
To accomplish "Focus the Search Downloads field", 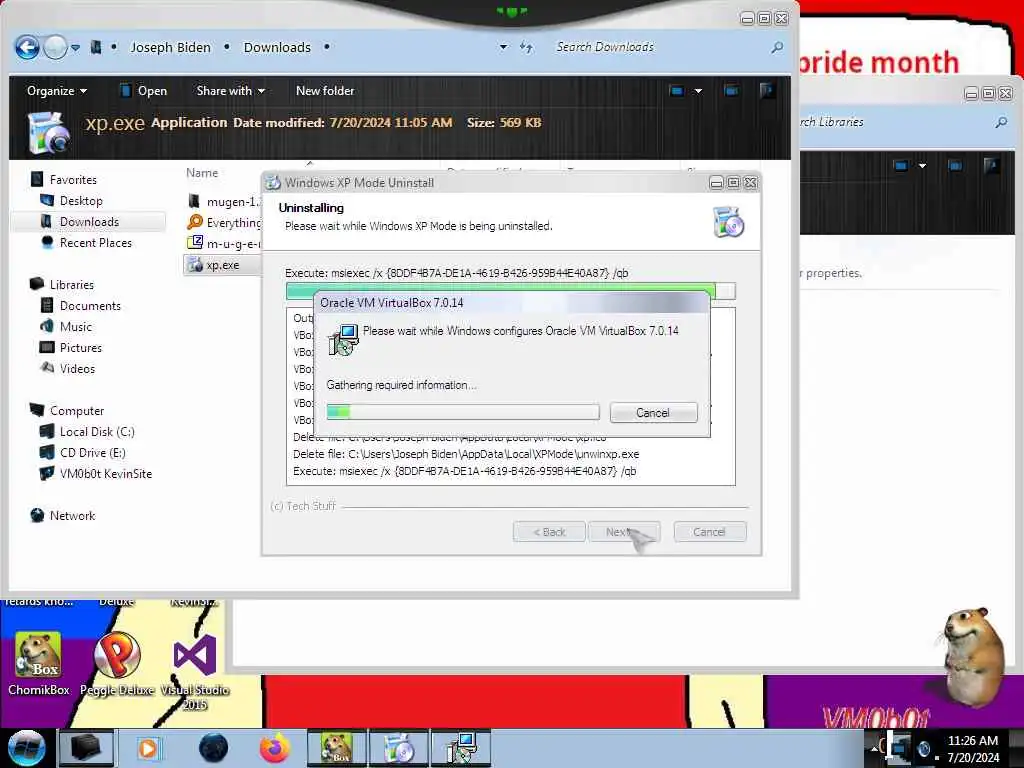I will pos(660,47).
